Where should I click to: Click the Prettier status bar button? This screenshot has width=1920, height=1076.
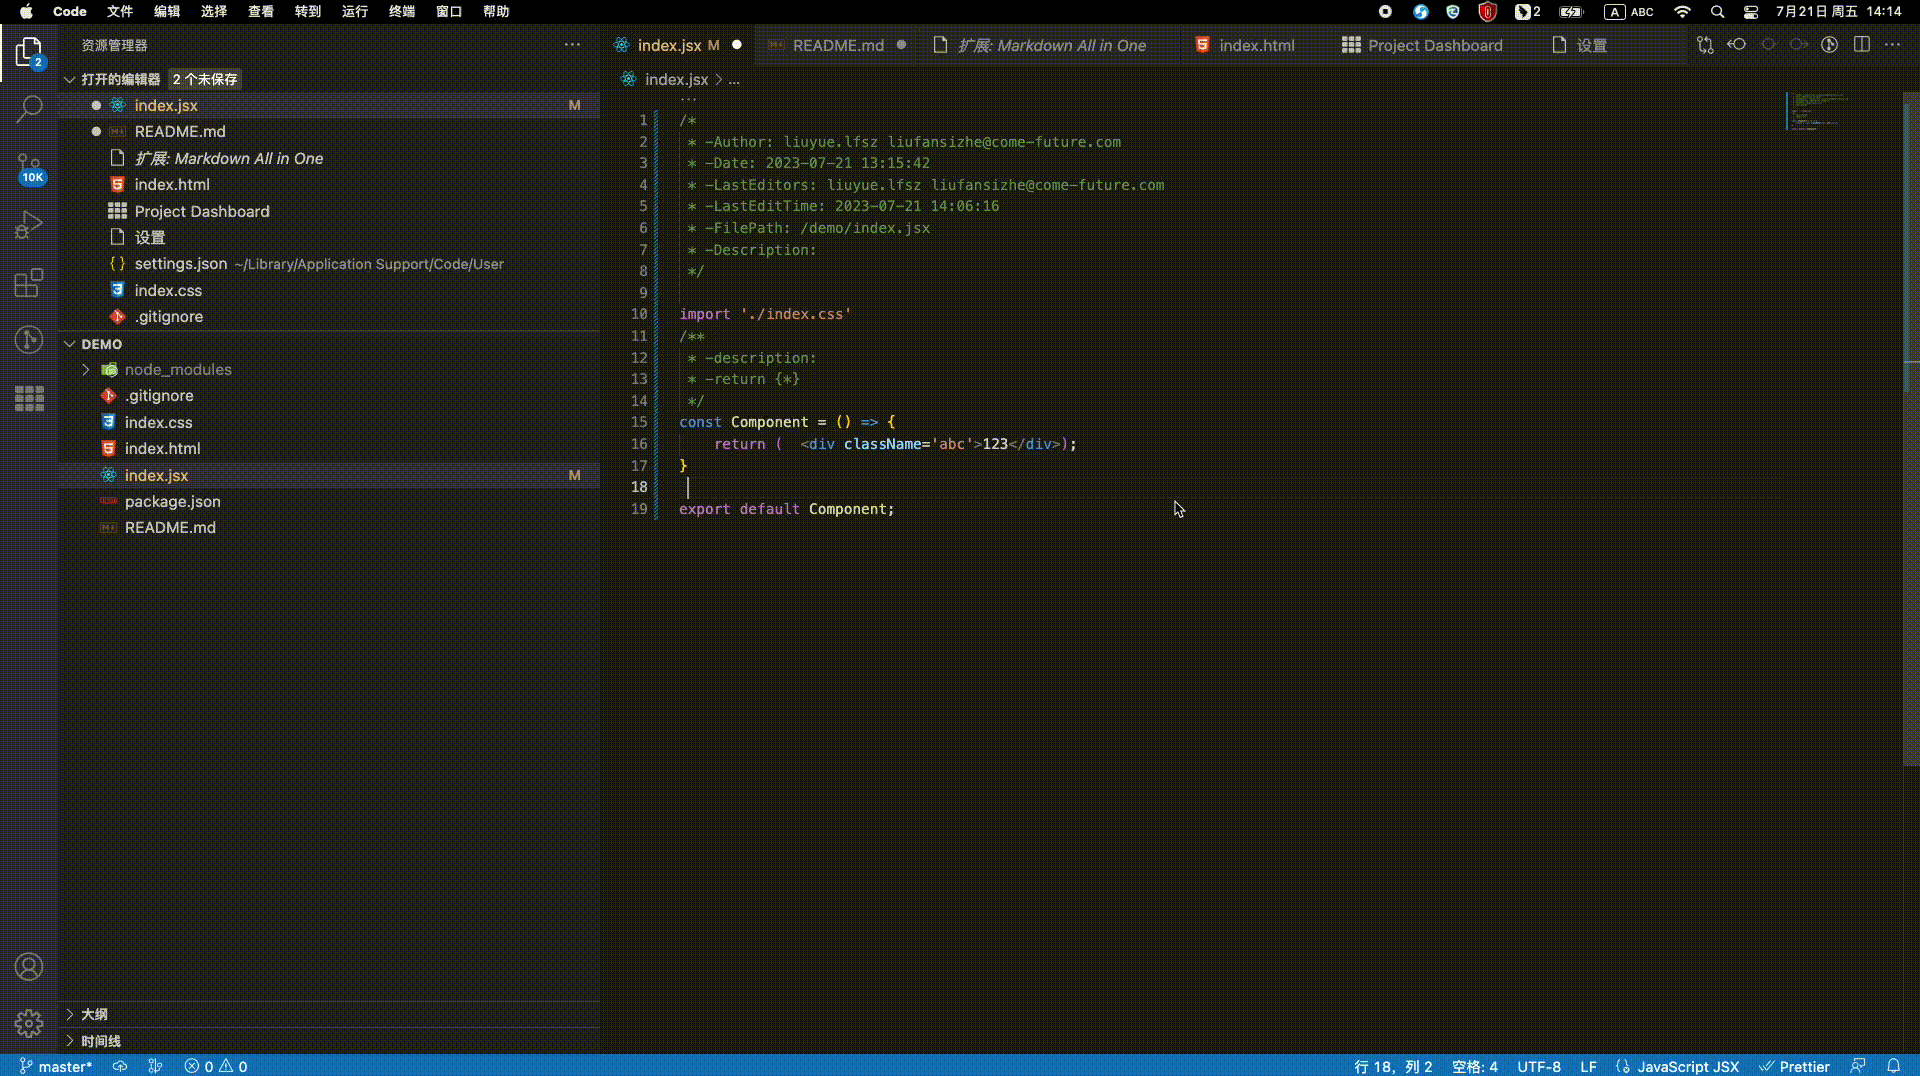pos(1794,1066)
